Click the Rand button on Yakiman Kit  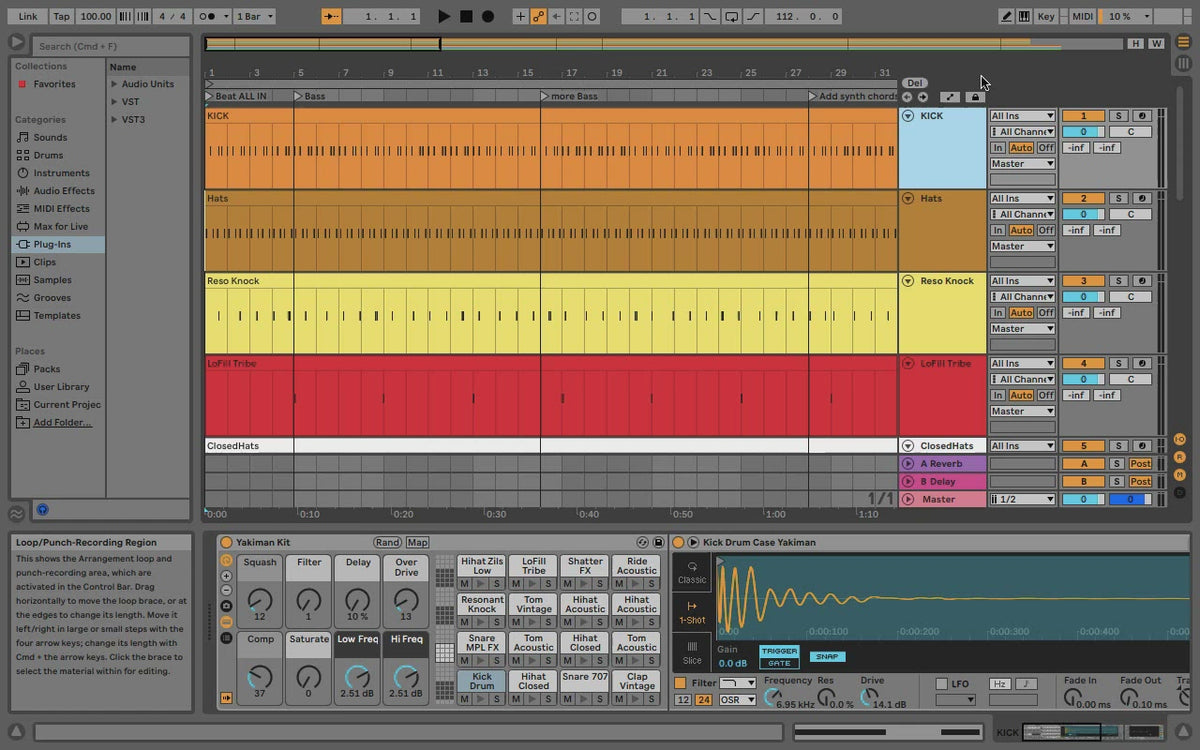click(x=388, y=541)
